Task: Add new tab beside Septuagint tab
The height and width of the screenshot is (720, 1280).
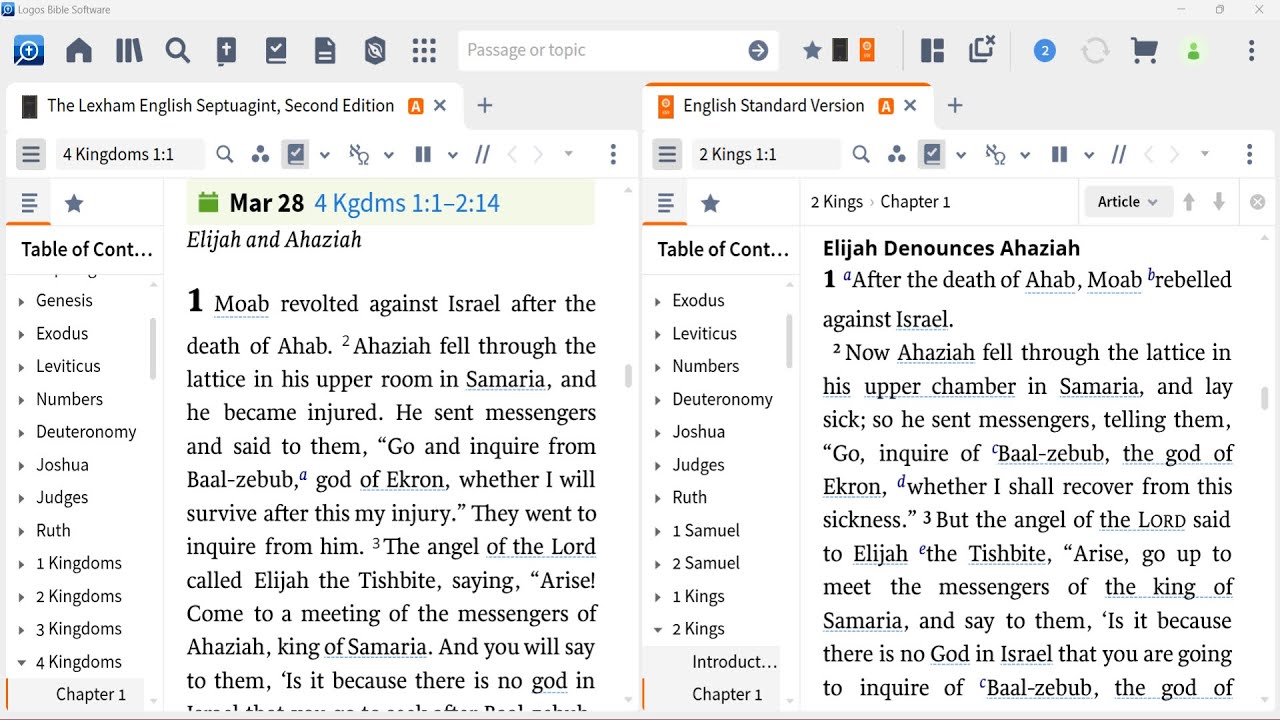Action: pyautogui.click(x=485, y=106)
